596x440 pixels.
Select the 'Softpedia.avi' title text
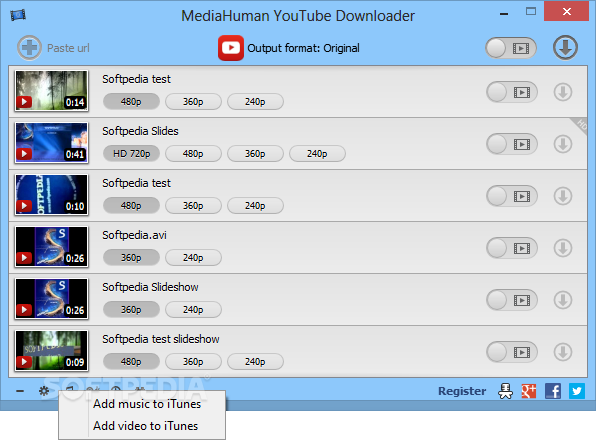(x=134, y=235)
